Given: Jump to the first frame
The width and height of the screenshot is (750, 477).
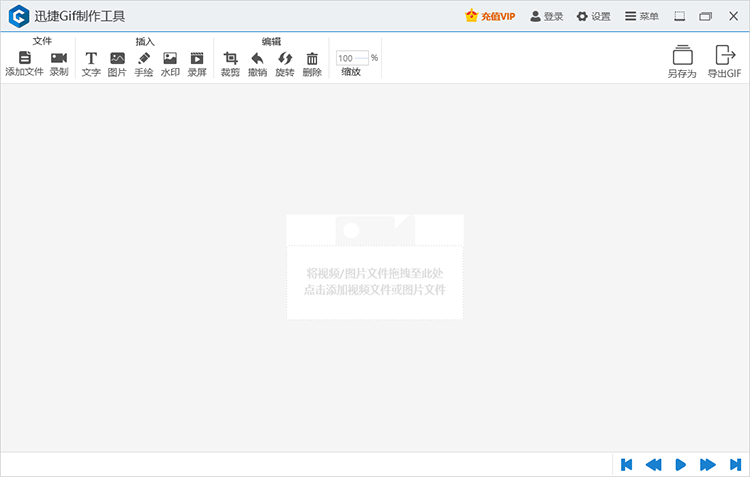Looking at the screenshot, I should tap(626, 465).
